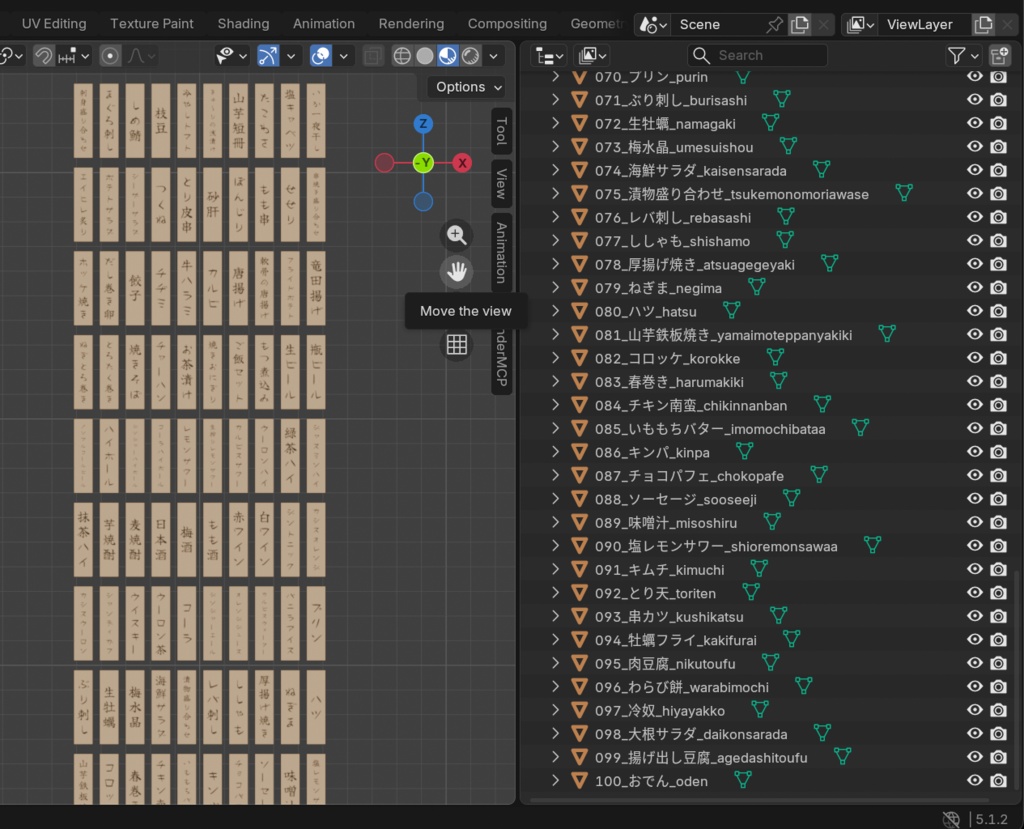The width and height of the screenshot is (1024, 829).
Task: Hide 093_串カツ_kushikatsu in viewport
Action: point(974,616)
